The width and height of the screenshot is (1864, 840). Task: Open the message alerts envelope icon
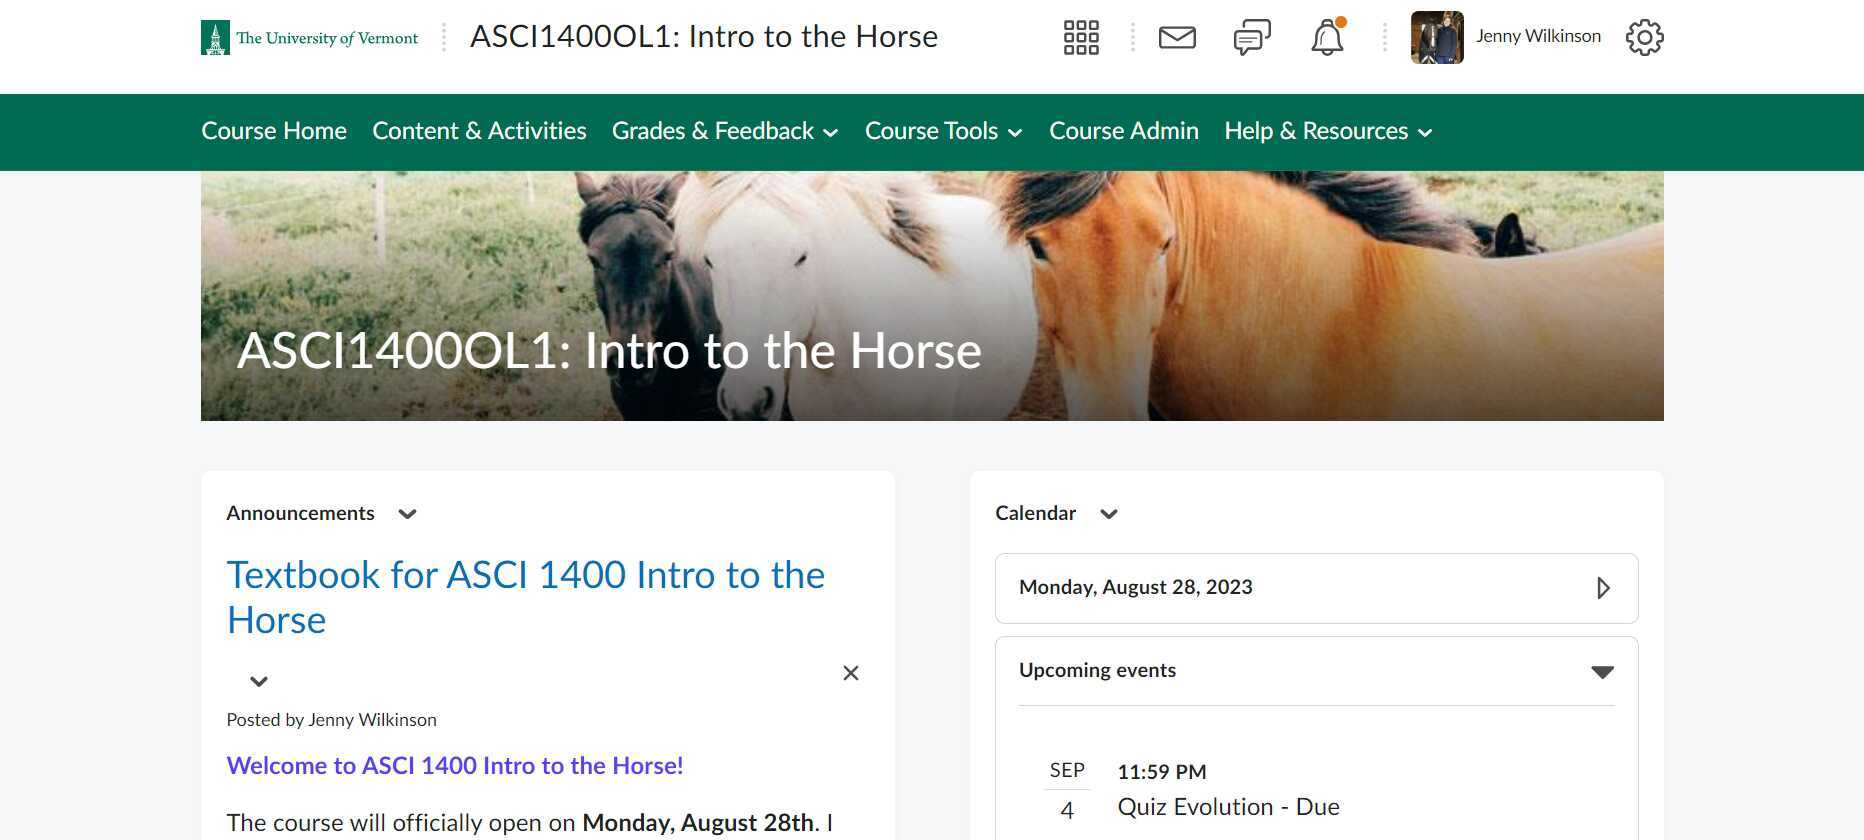click(1177, 38)
